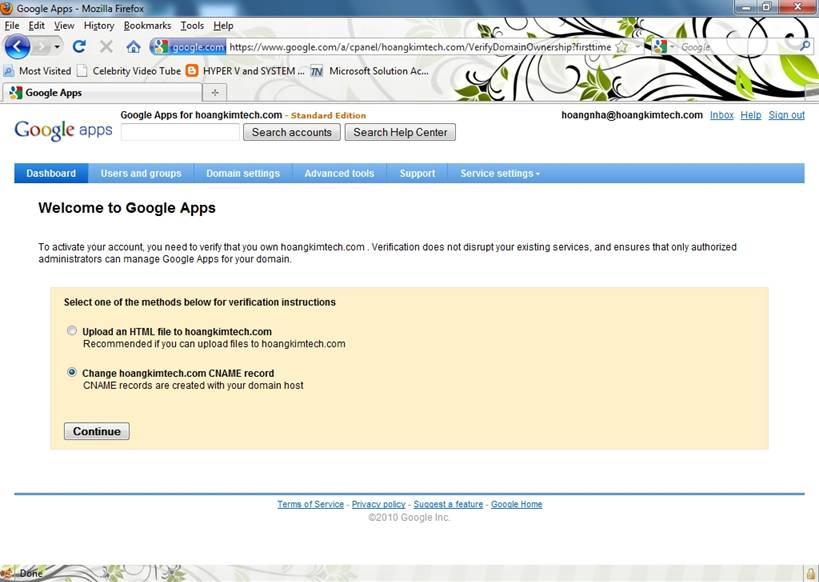The height and width of the screenshot is (582, 819).
Task: Expand the Service settings dropdown tab
Action: pos(500,173)
